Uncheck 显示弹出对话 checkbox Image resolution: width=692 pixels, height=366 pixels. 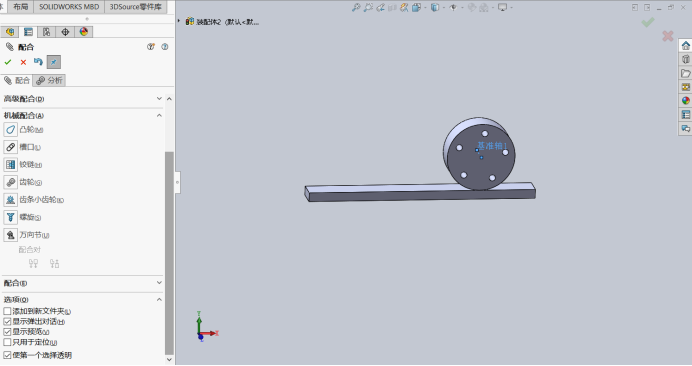click(7, 321)
